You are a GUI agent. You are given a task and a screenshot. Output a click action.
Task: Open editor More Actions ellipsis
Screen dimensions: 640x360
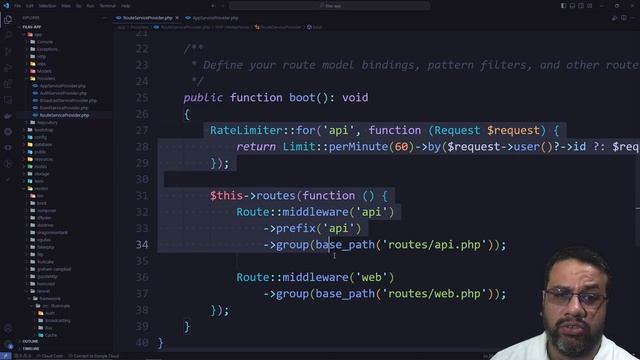[x=633, y=18]
